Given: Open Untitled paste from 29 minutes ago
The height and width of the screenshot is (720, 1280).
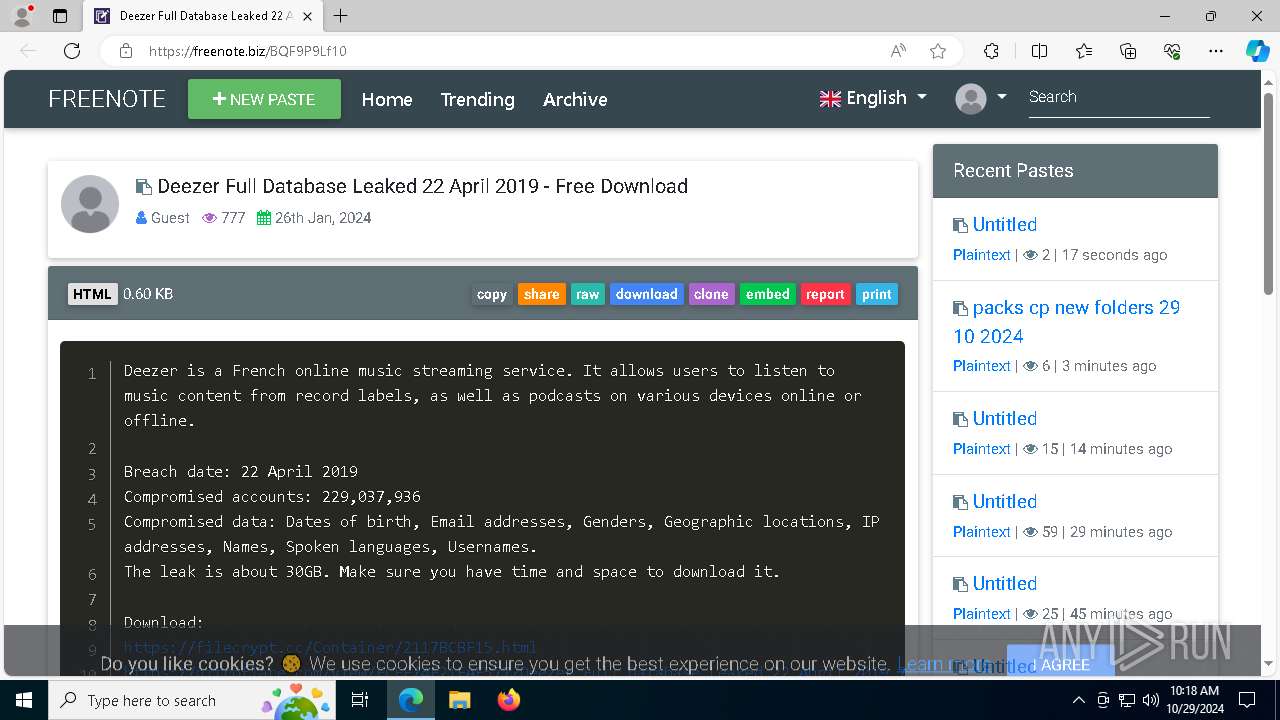Looking at the screenshot, I should point(1005,502).
